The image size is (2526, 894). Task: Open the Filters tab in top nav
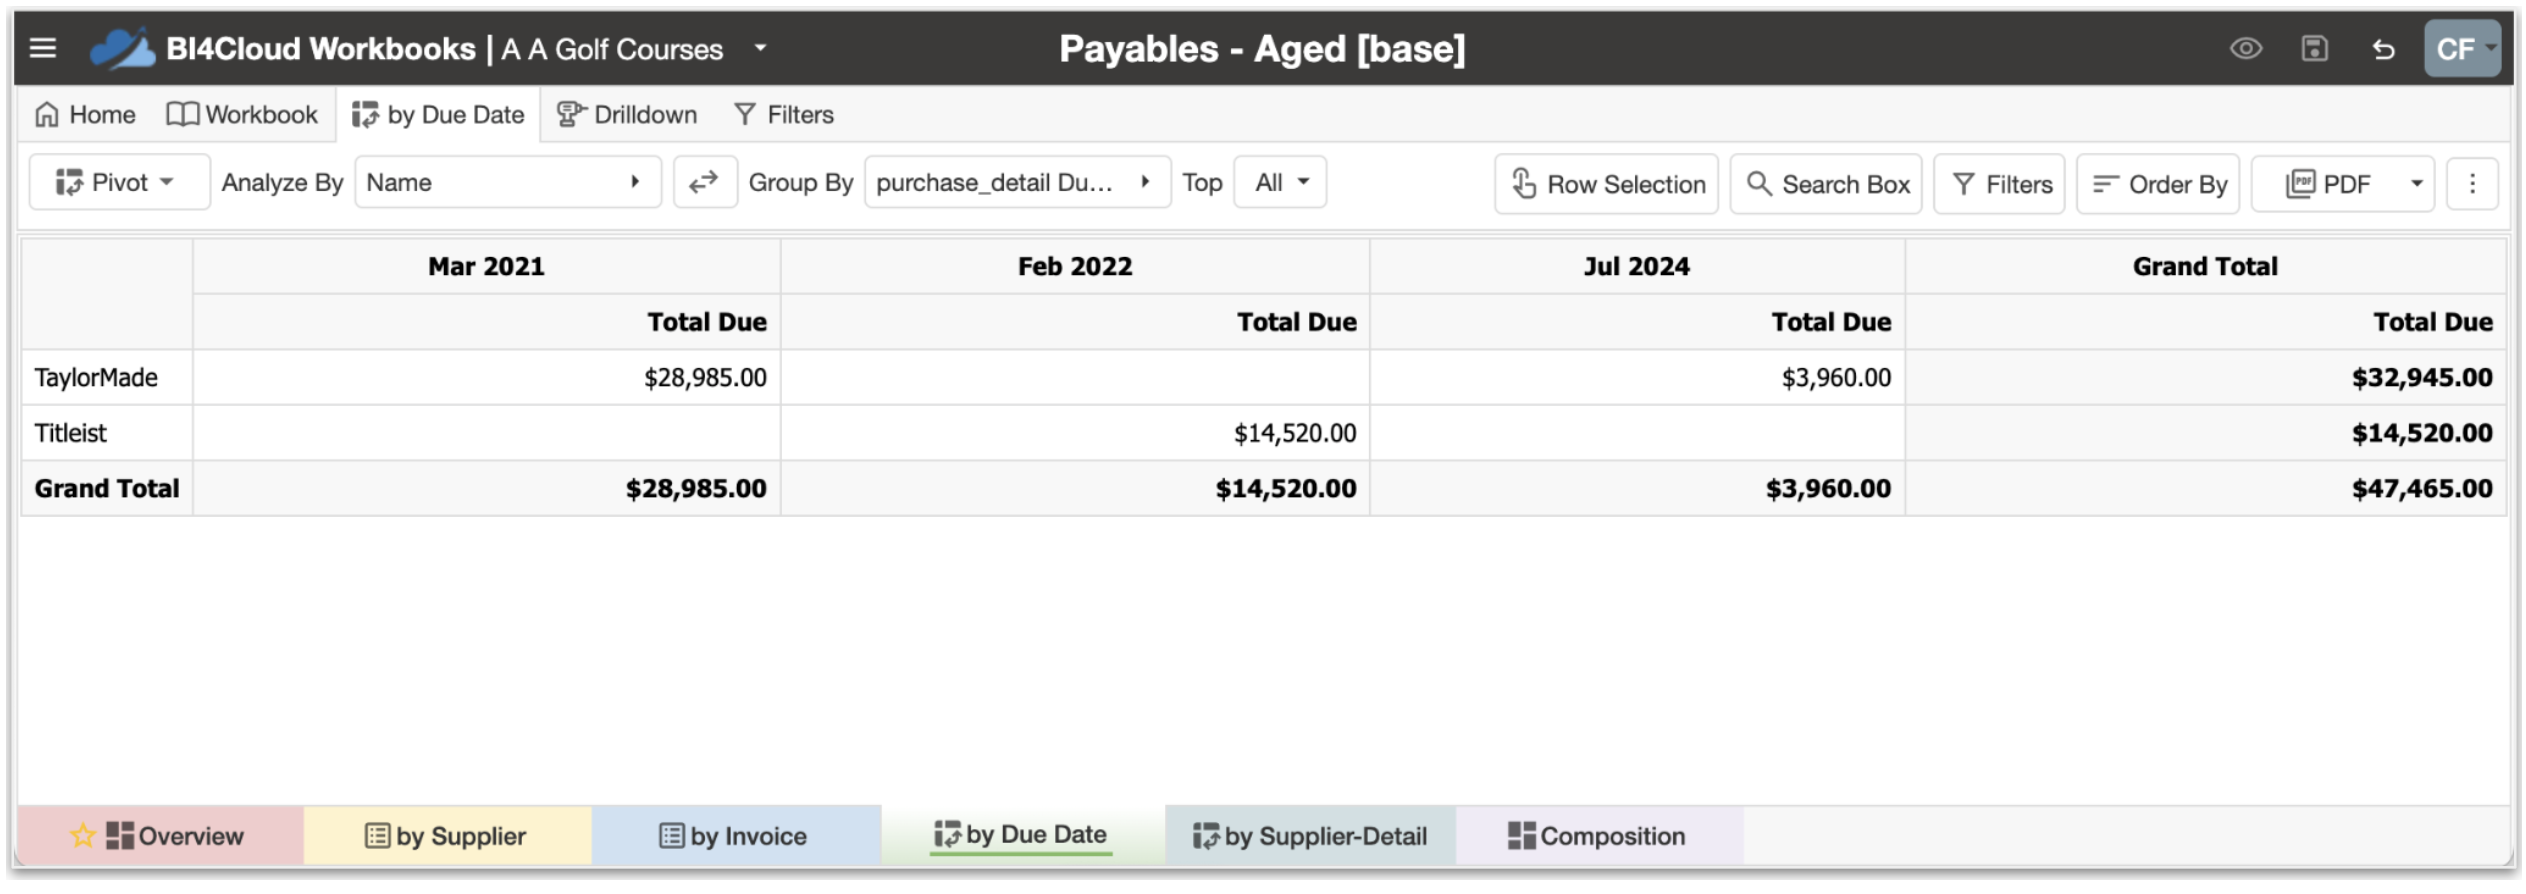784,115
